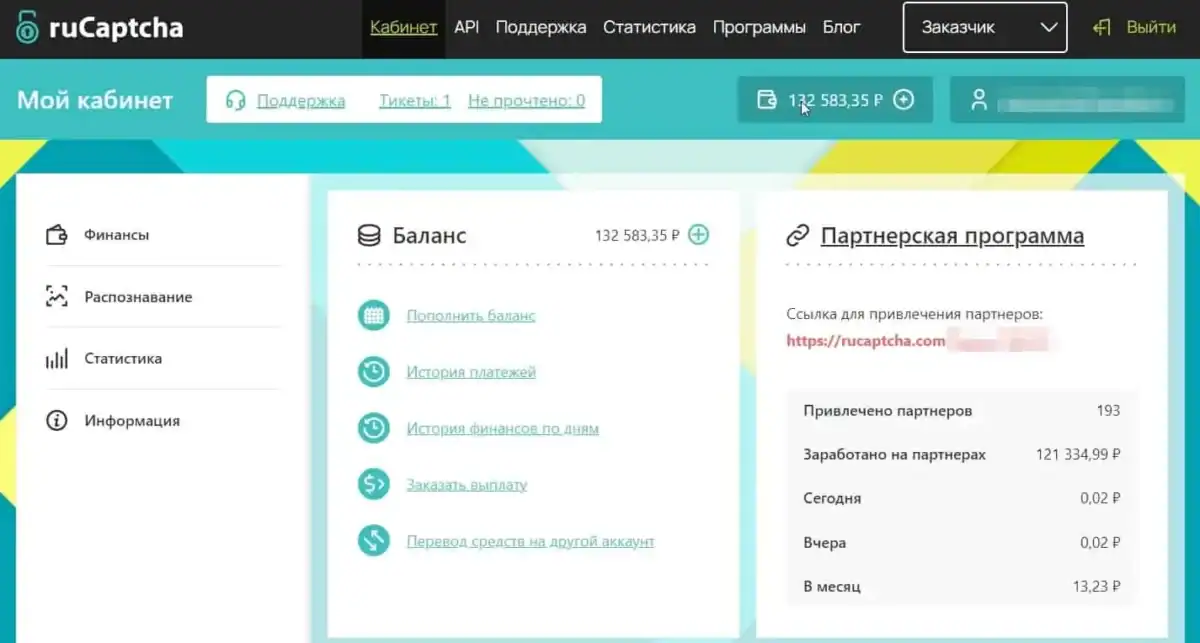Click the green plus beside Баланс amount
This screenshot has height=643, width=1200.
[x=699, y=235]
